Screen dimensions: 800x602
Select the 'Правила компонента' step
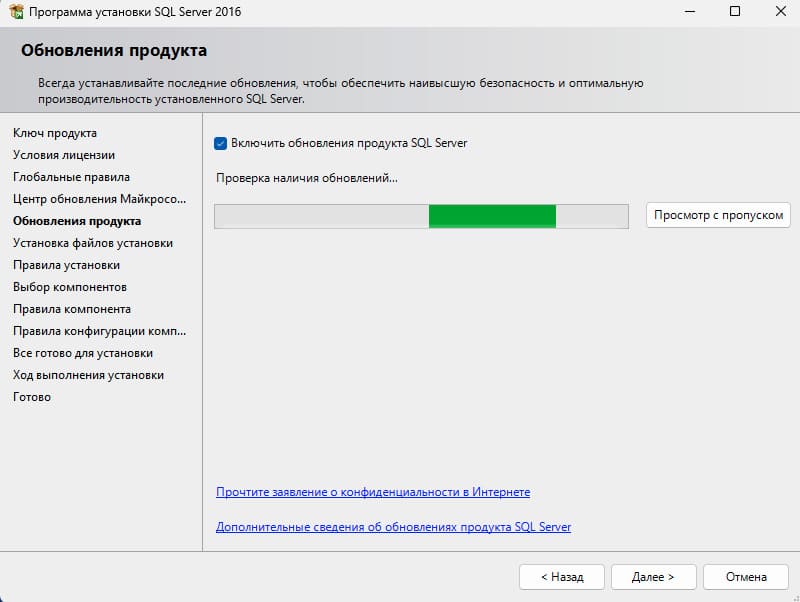pyautogui.click(x=72, y=309)
